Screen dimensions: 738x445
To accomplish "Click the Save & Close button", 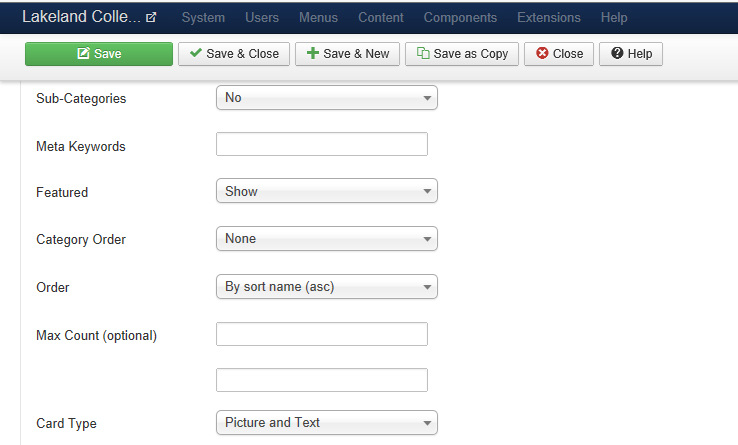I will 235,54.
